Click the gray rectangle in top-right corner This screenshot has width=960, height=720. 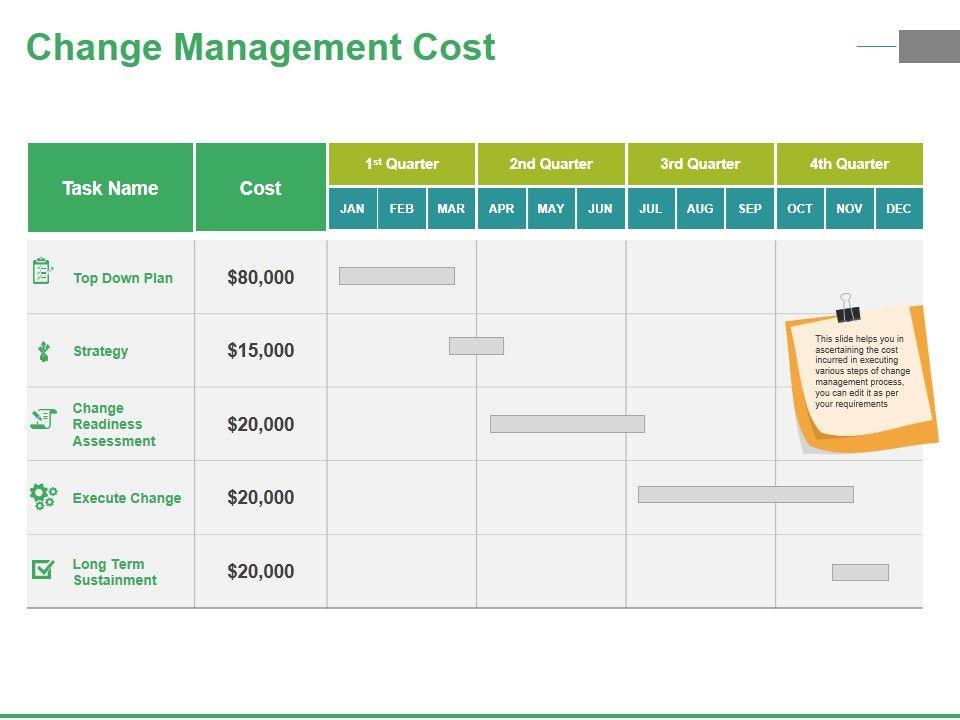pyautogui.click(x=928, y=46)
